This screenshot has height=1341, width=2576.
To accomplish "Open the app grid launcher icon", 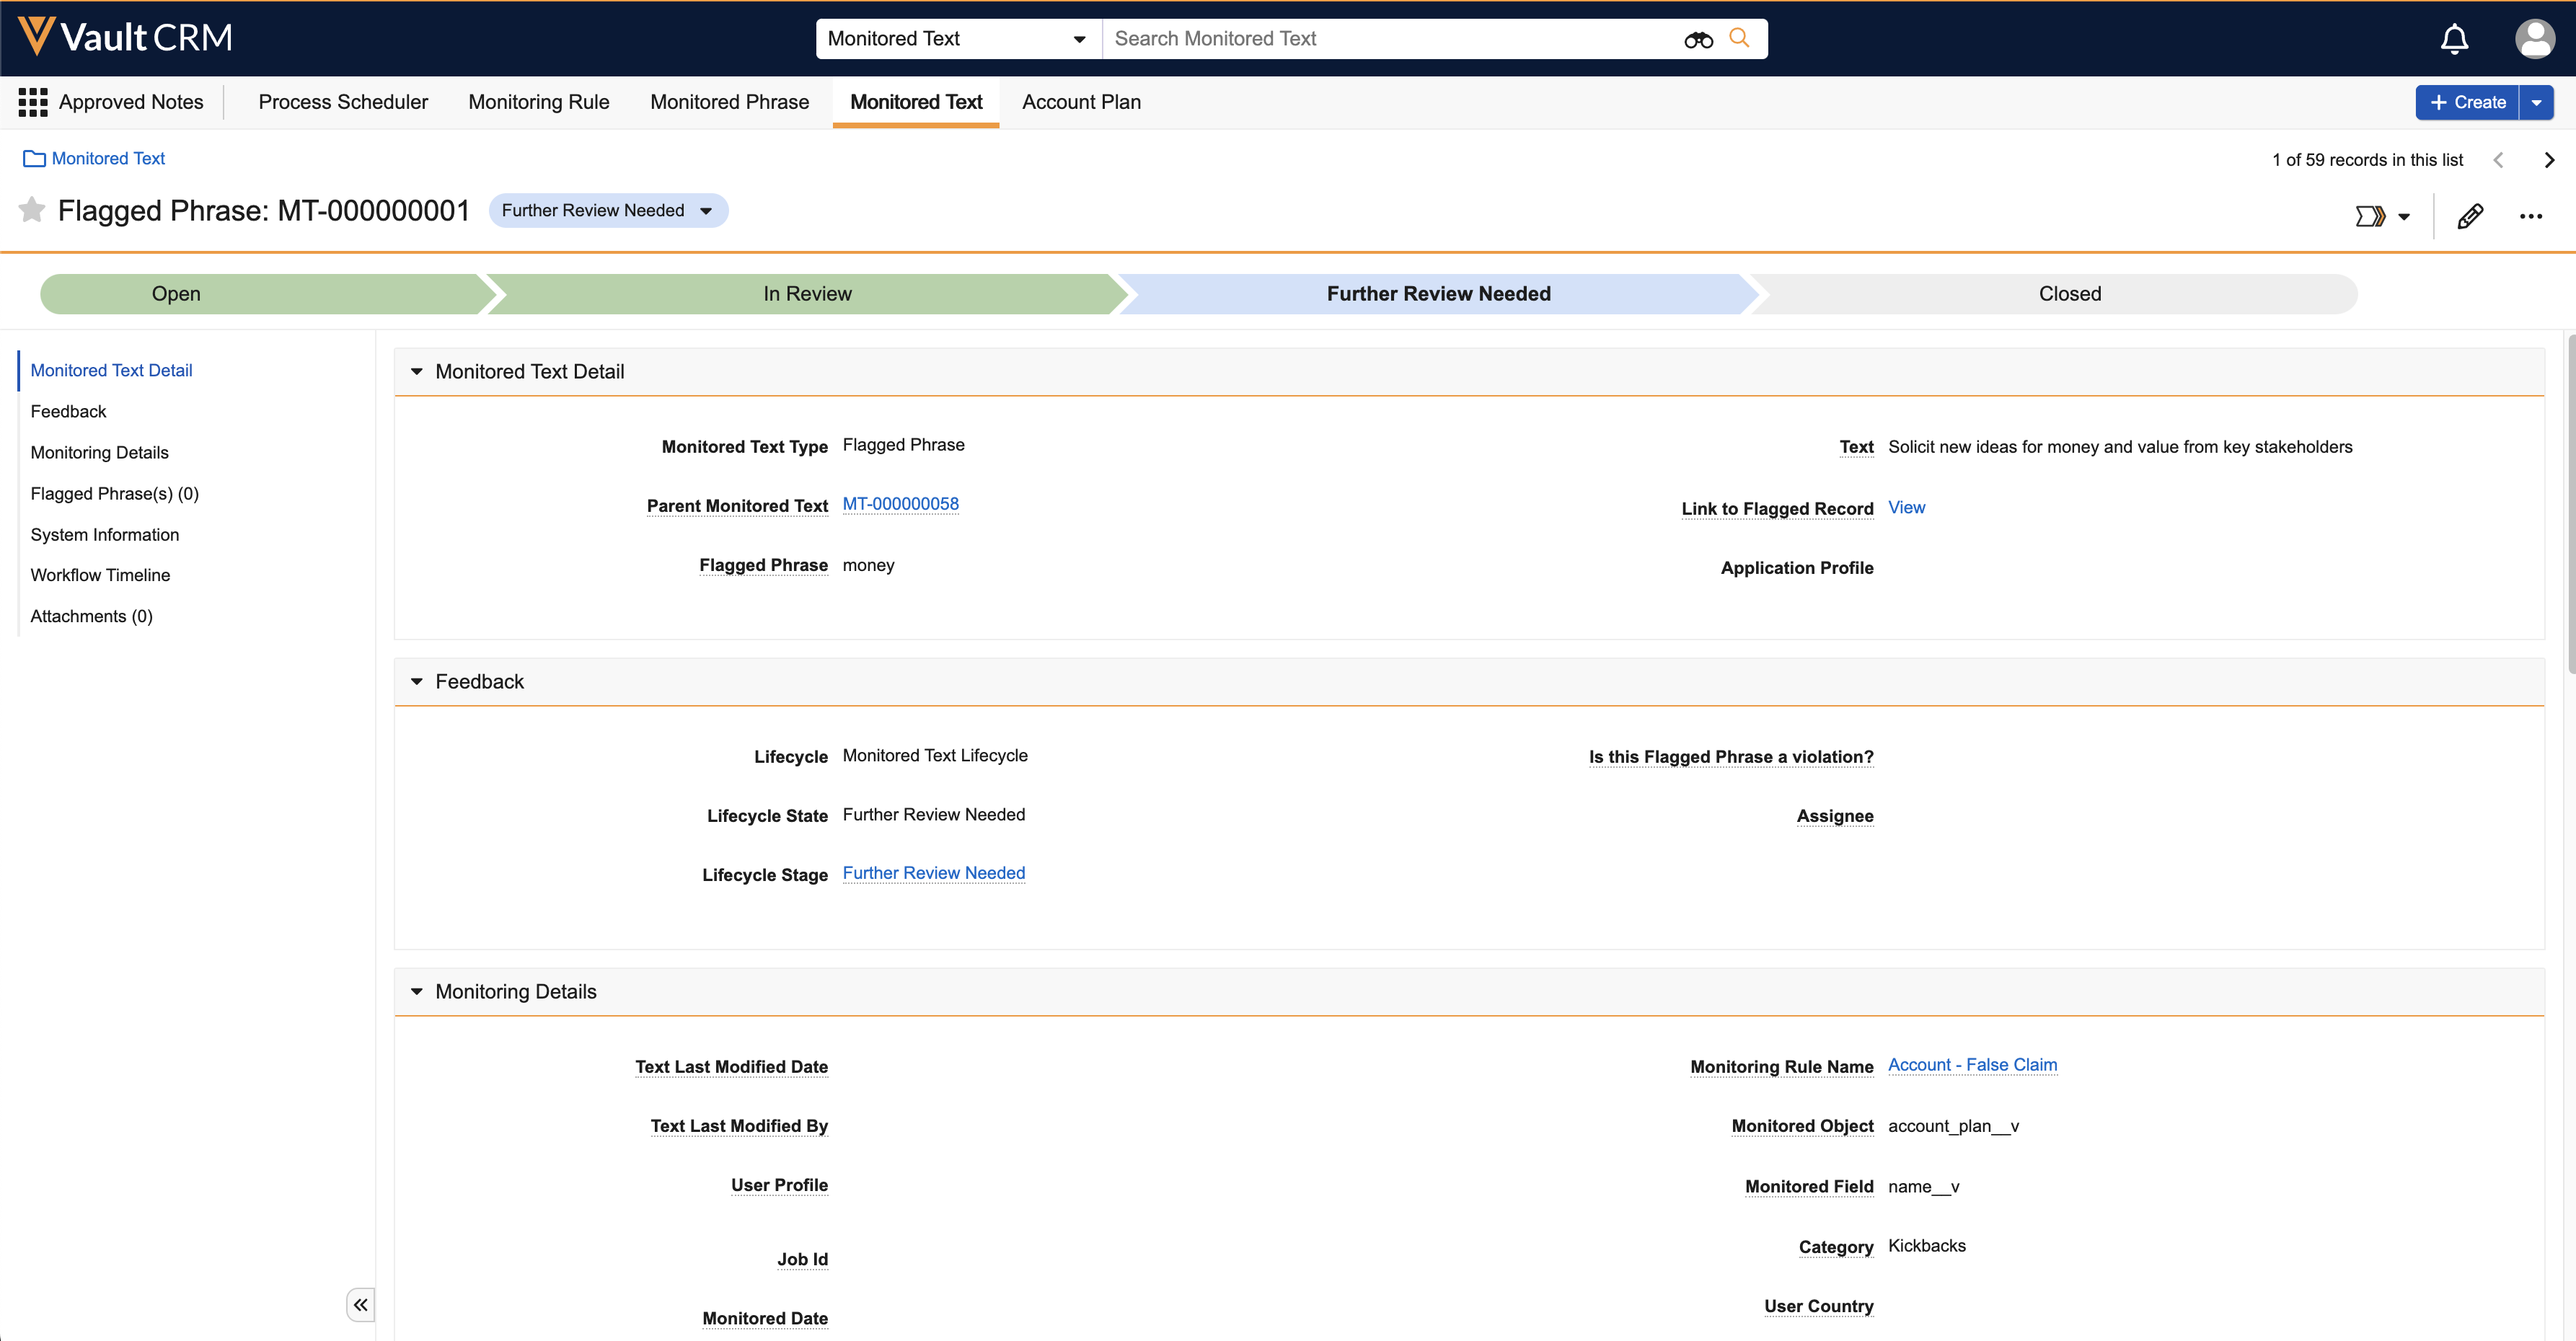I will [33, 102].
